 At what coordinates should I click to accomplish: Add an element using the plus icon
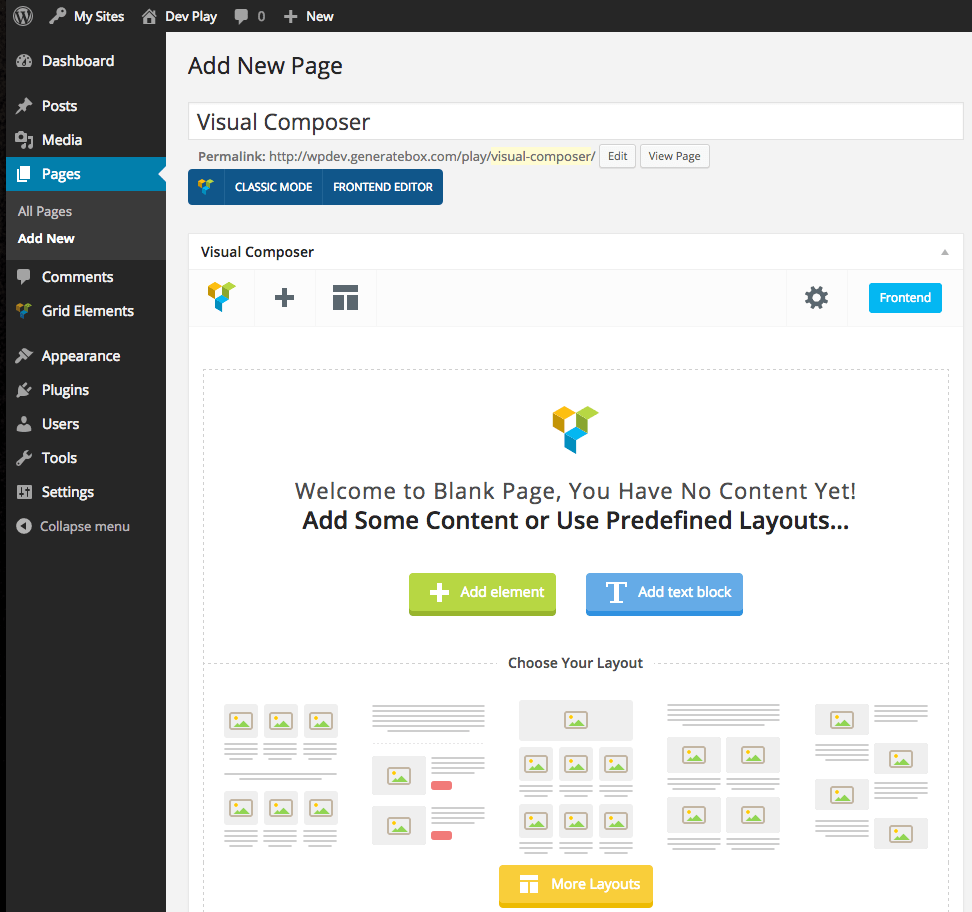[284, 297]
